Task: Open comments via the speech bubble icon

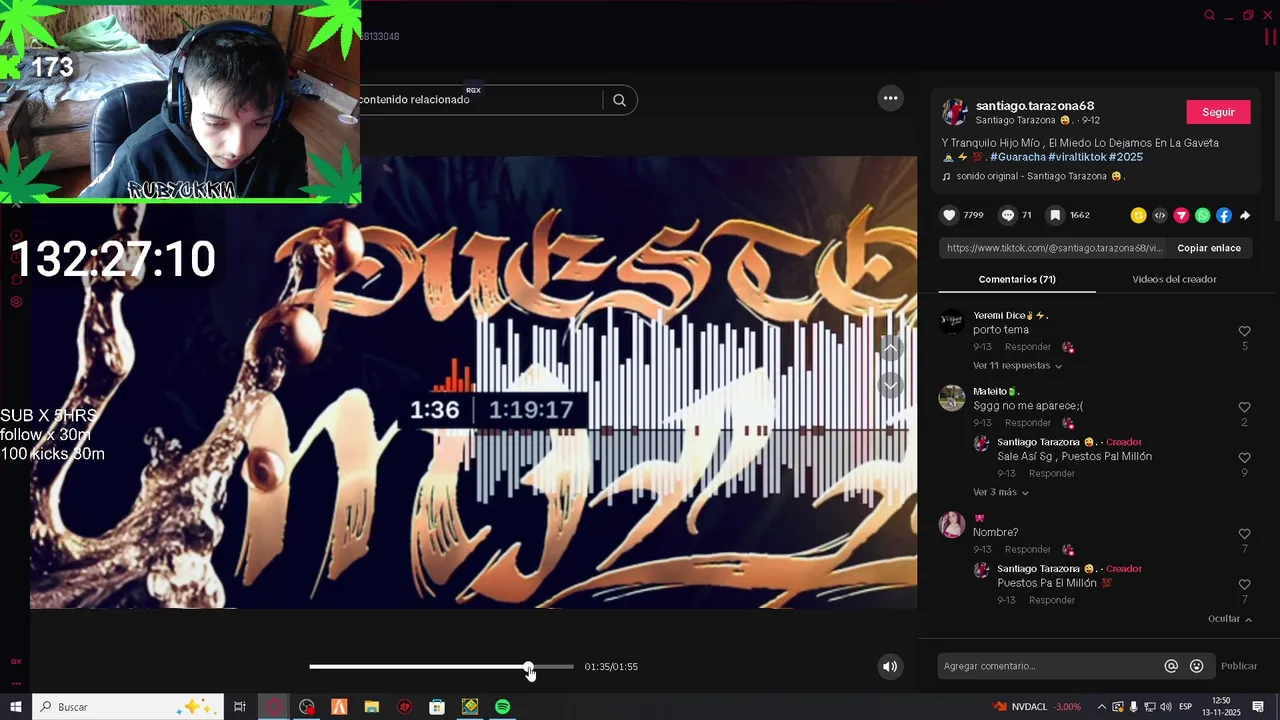Action: [x=1008, y=215]
